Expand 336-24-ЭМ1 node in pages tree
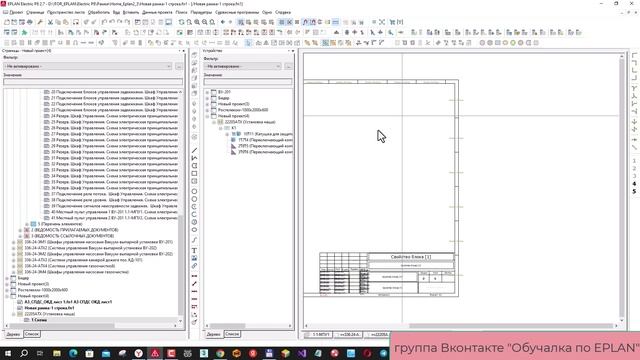 [x=13, y=242]
